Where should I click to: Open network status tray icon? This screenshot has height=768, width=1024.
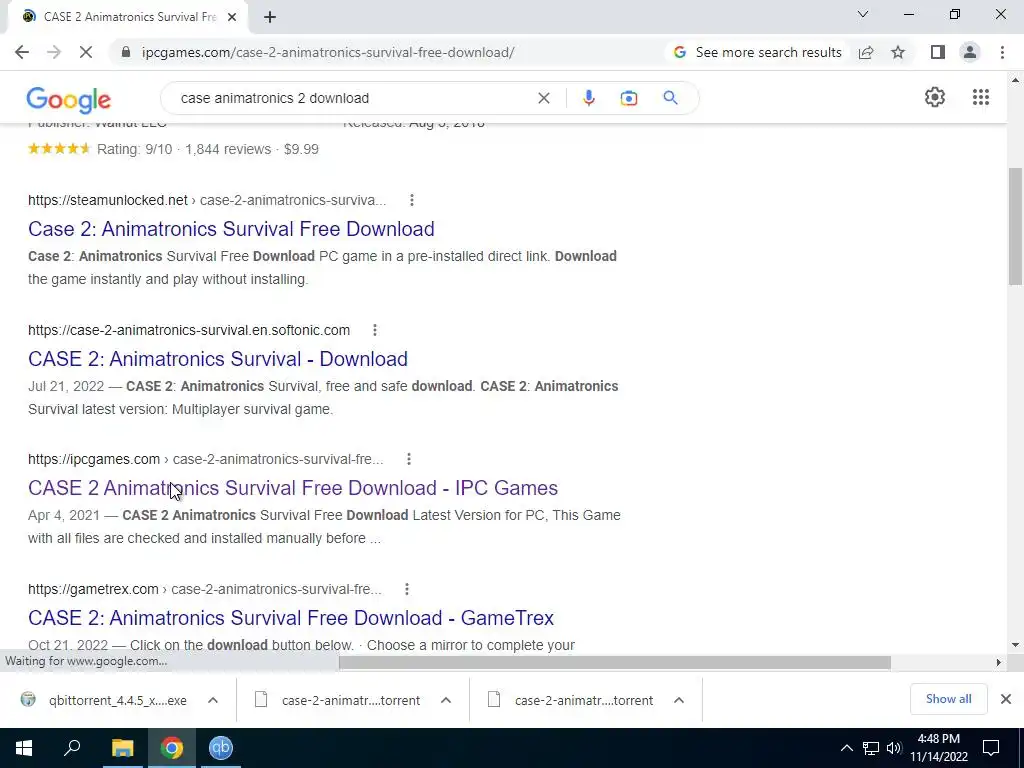point(871,748)
